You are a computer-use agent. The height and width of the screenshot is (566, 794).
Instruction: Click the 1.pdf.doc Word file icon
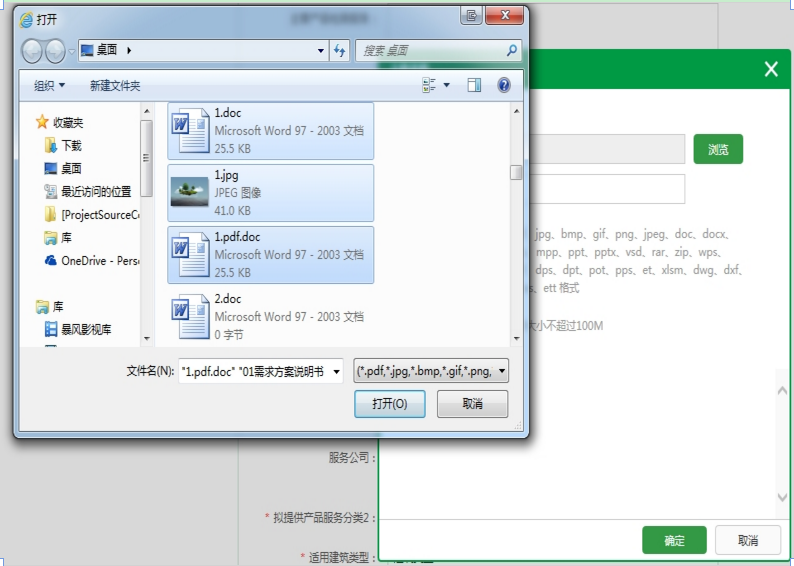190,255
